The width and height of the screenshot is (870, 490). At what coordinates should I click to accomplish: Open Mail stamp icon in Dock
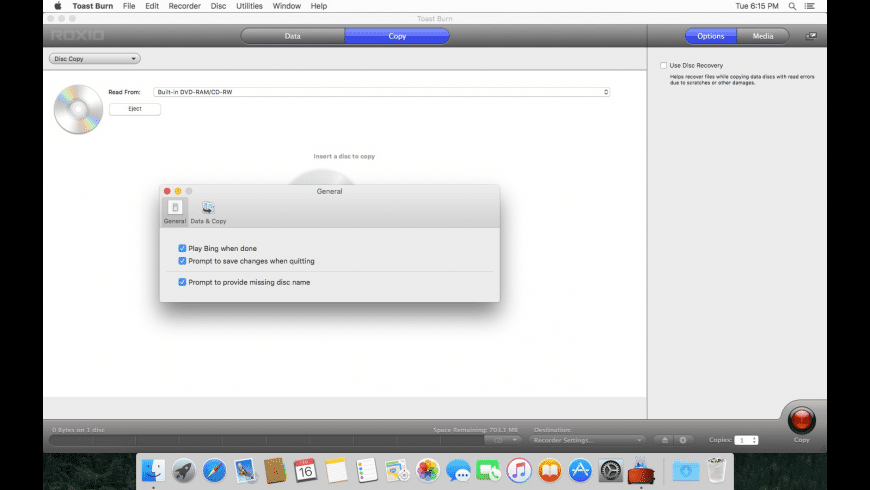point(245,471)
